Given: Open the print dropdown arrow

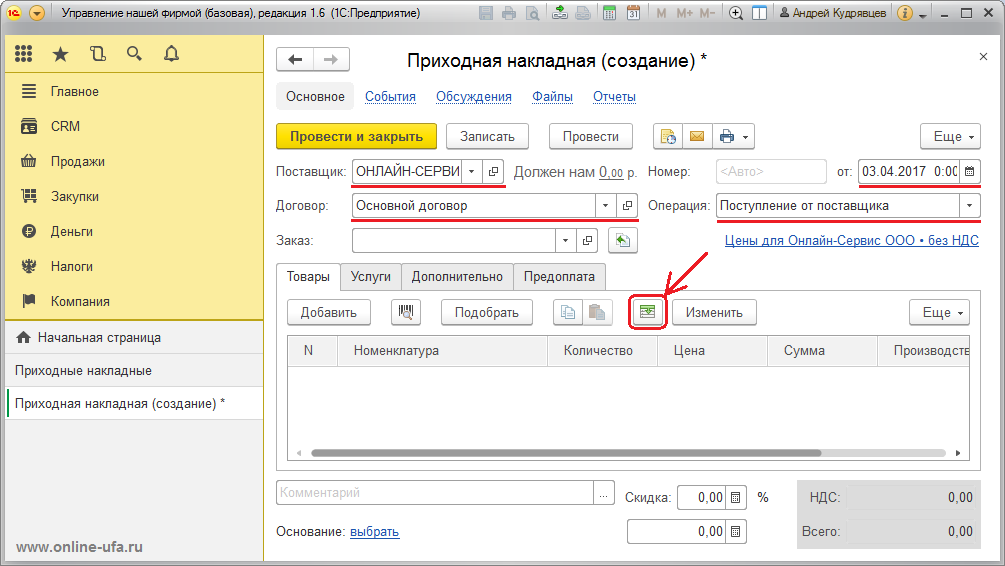Looking at the screenshot, I should click(745, 137).
